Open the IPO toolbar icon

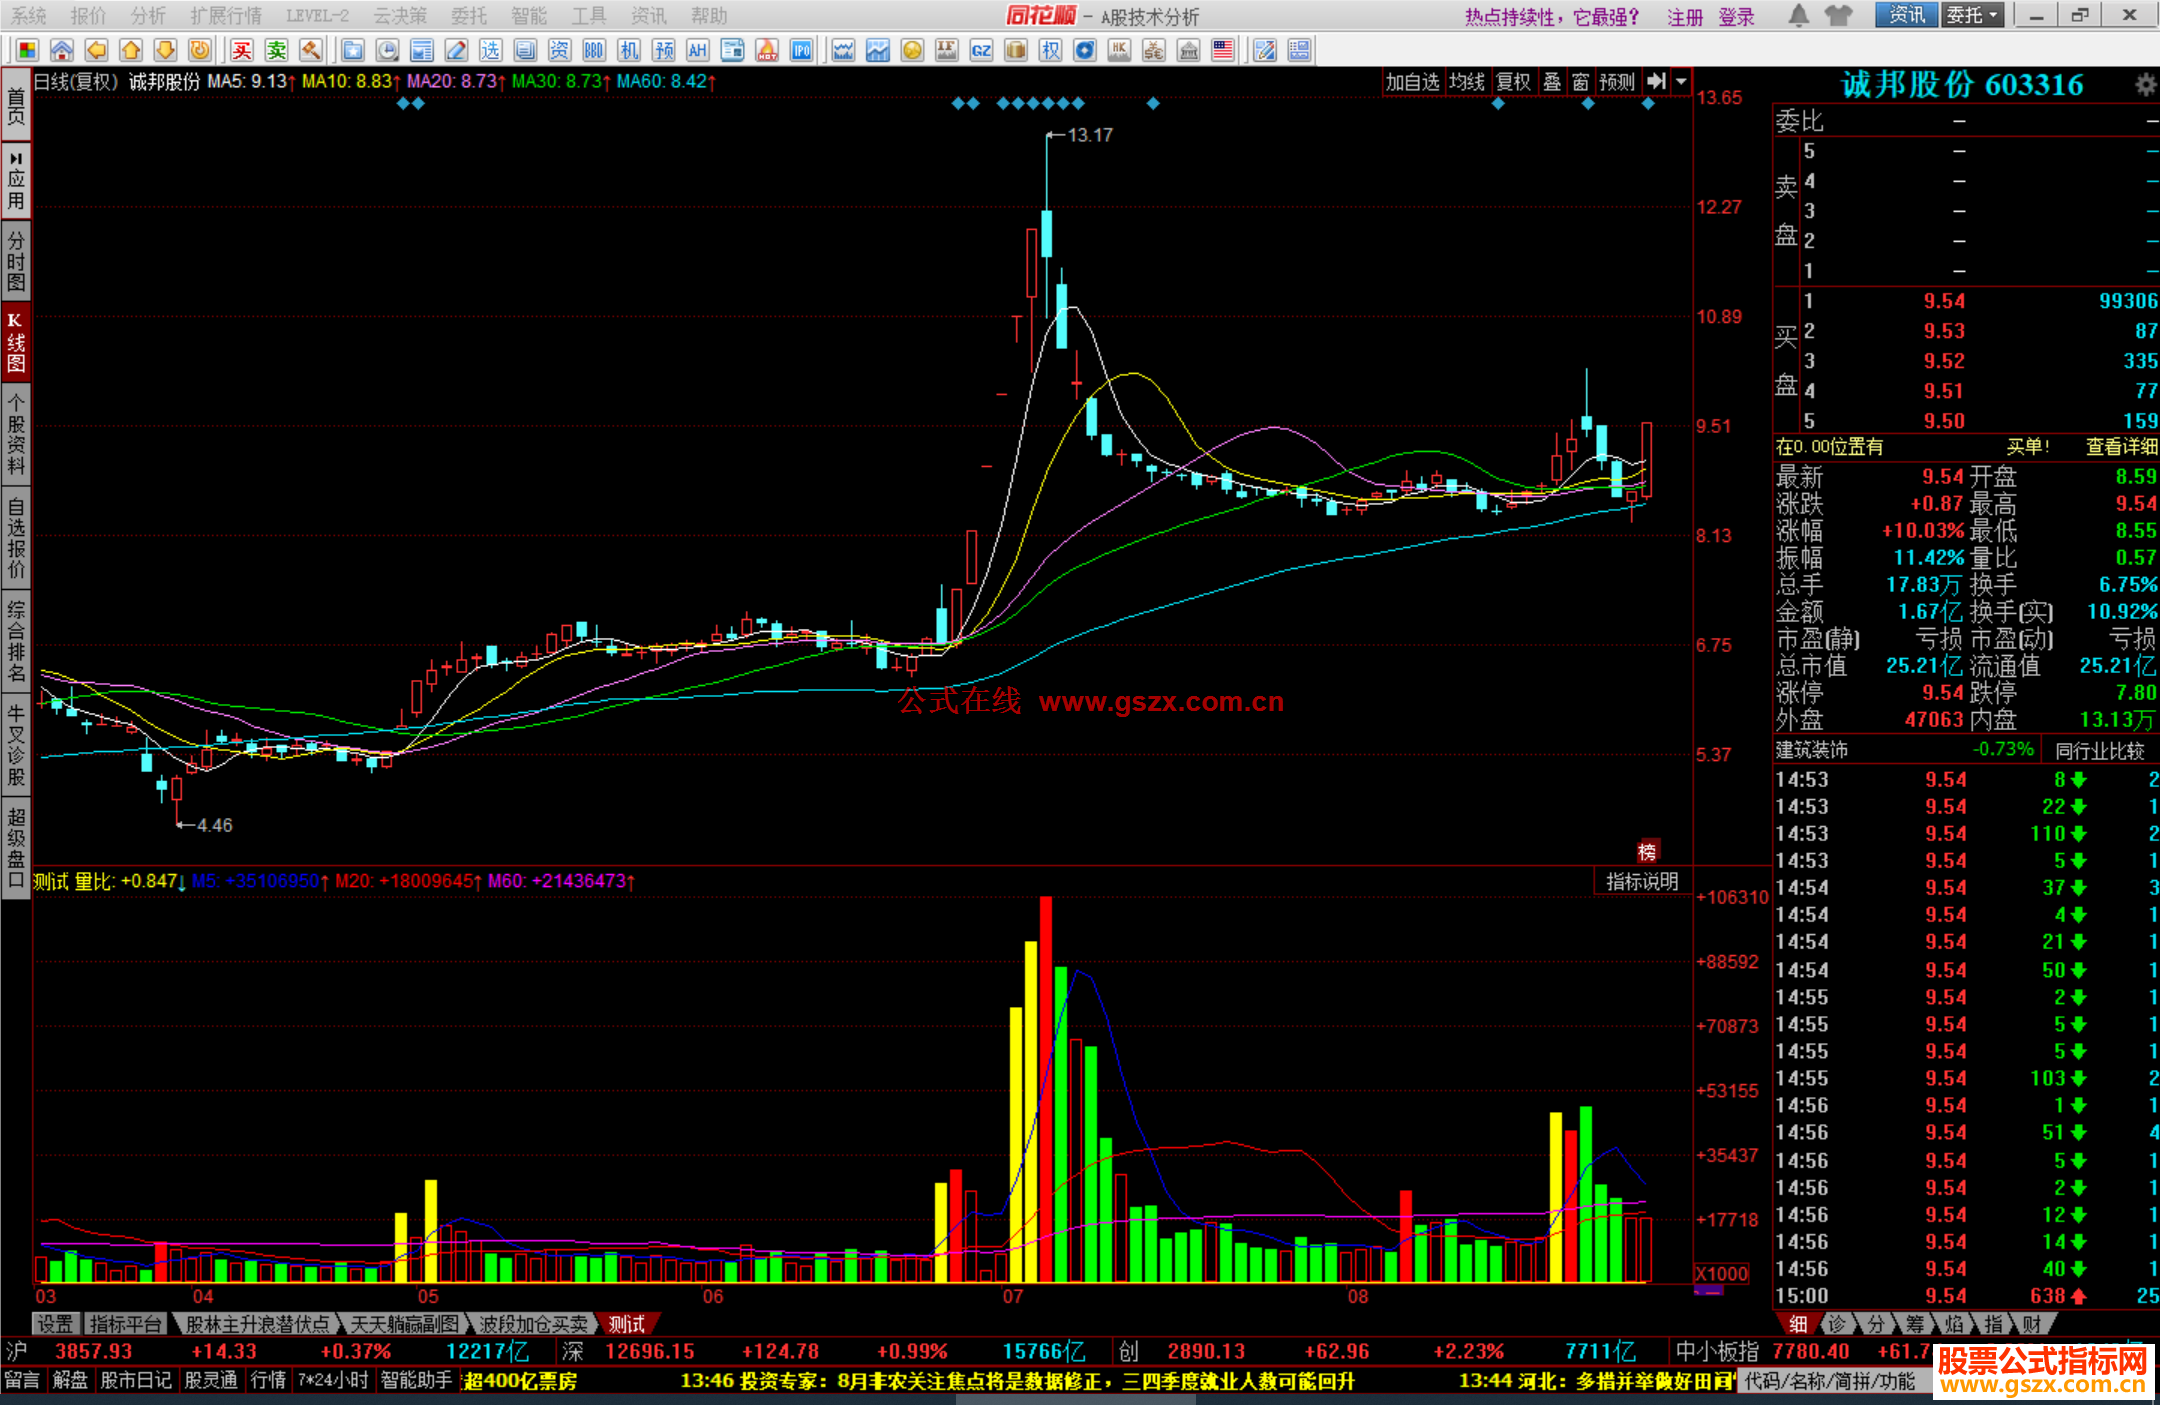pyautogui.click(x=802, y=50)
